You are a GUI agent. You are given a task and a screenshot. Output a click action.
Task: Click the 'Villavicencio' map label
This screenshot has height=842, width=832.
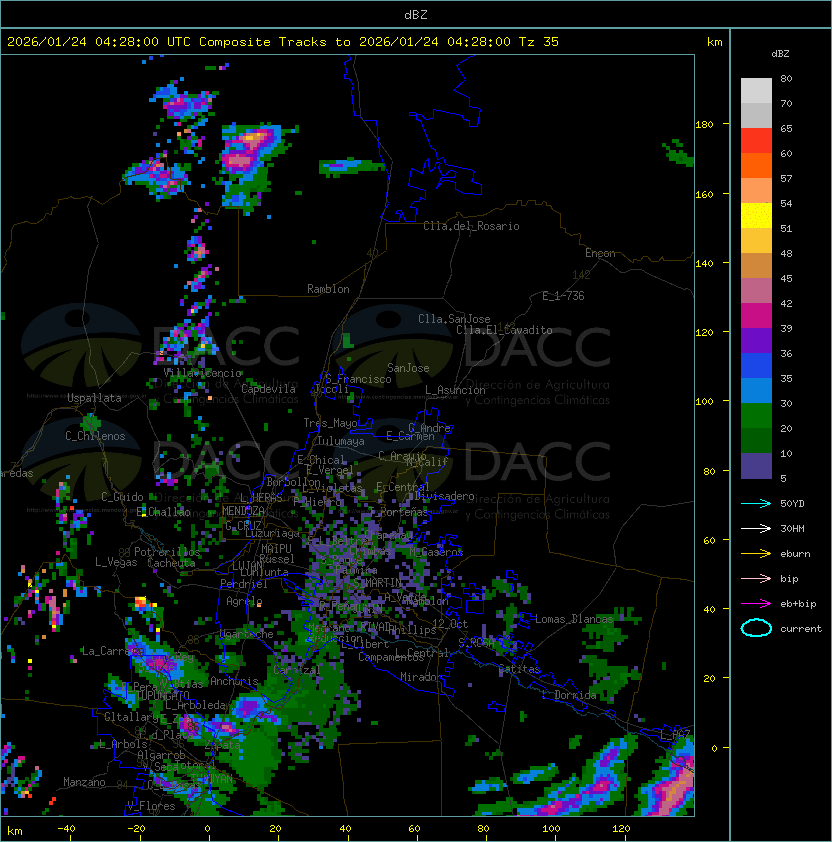coord(202,373)
